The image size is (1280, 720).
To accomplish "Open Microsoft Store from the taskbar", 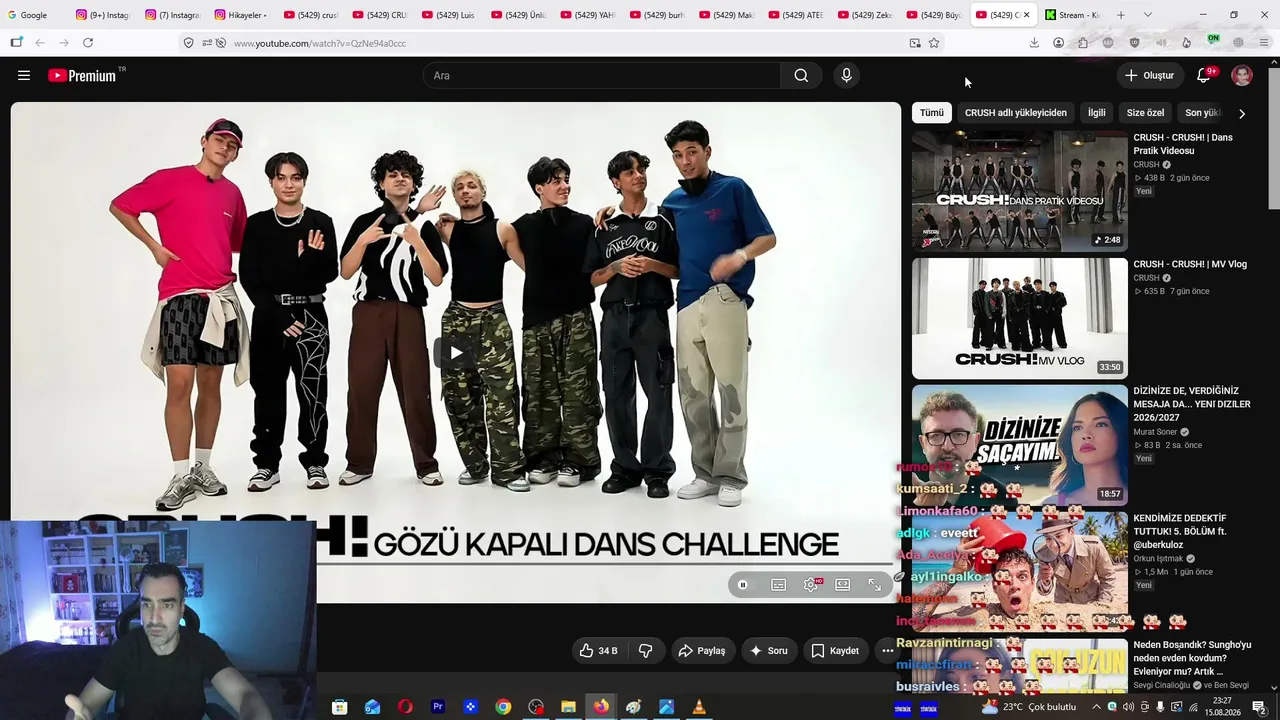I will (x=339, y=707).
